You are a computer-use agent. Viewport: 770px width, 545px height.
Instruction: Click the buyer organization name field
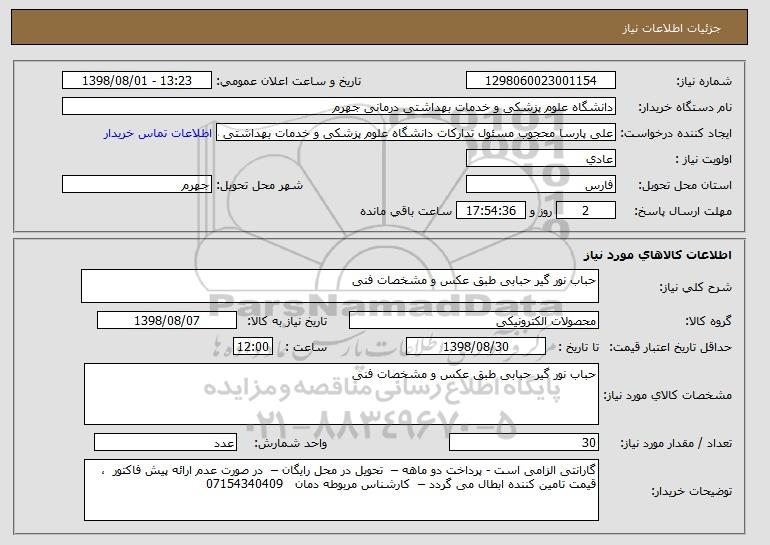pyautogui.click(x=339, y=107)
